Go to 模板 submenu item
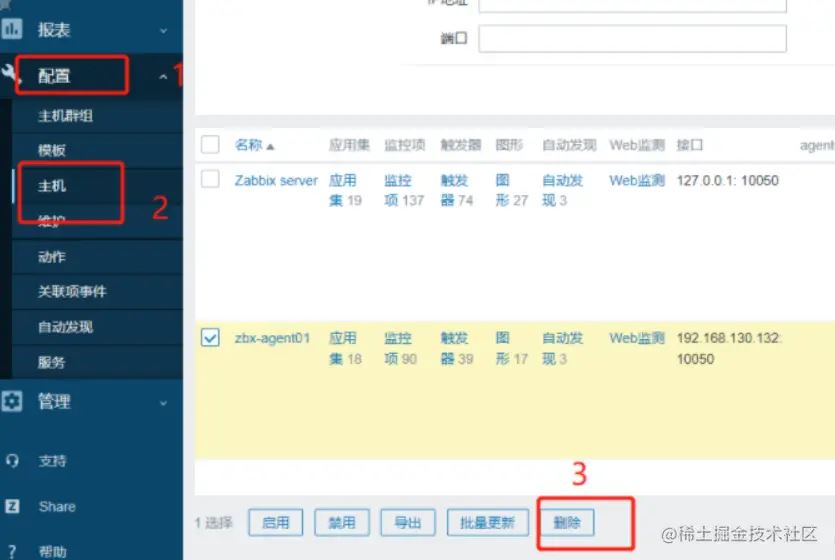Viewport: 835px width, 560px height. [x=52, y=151]
